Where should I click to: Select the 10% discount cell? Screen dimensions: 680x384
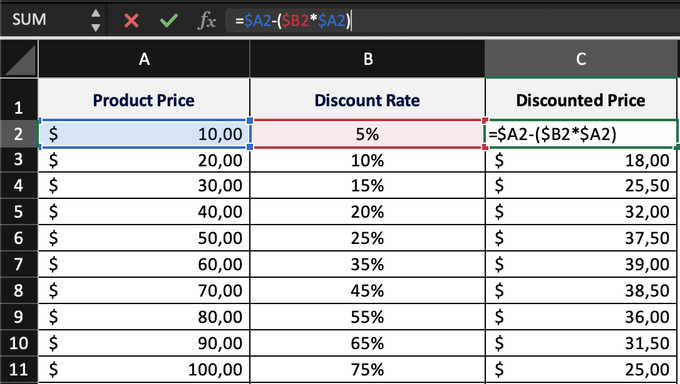tap(368, 160)
